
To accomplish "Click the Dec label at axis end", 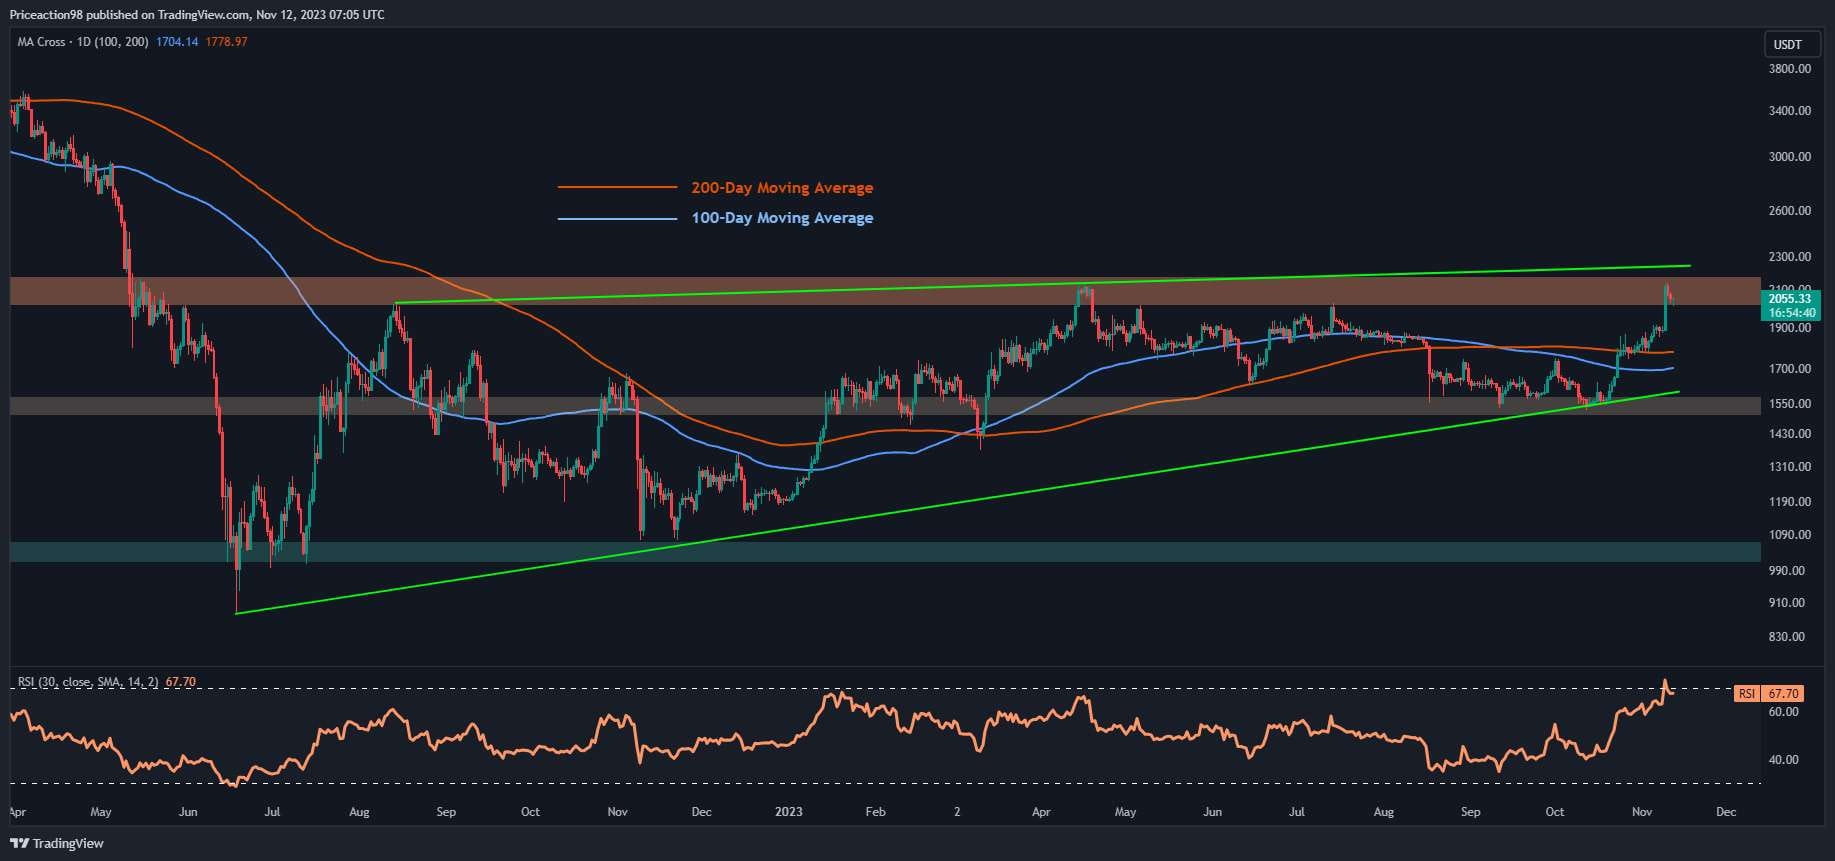I will click(x=1725, y=812).
